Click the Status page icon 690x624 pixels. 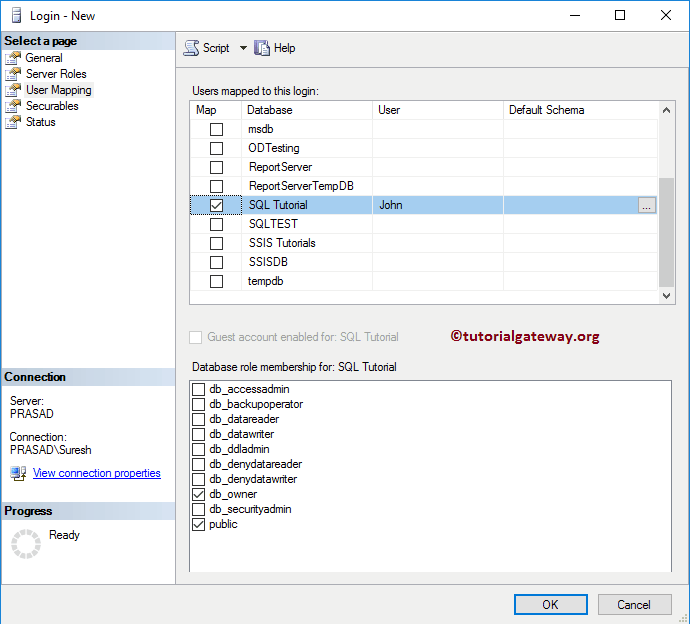click(x=13, y=122)
